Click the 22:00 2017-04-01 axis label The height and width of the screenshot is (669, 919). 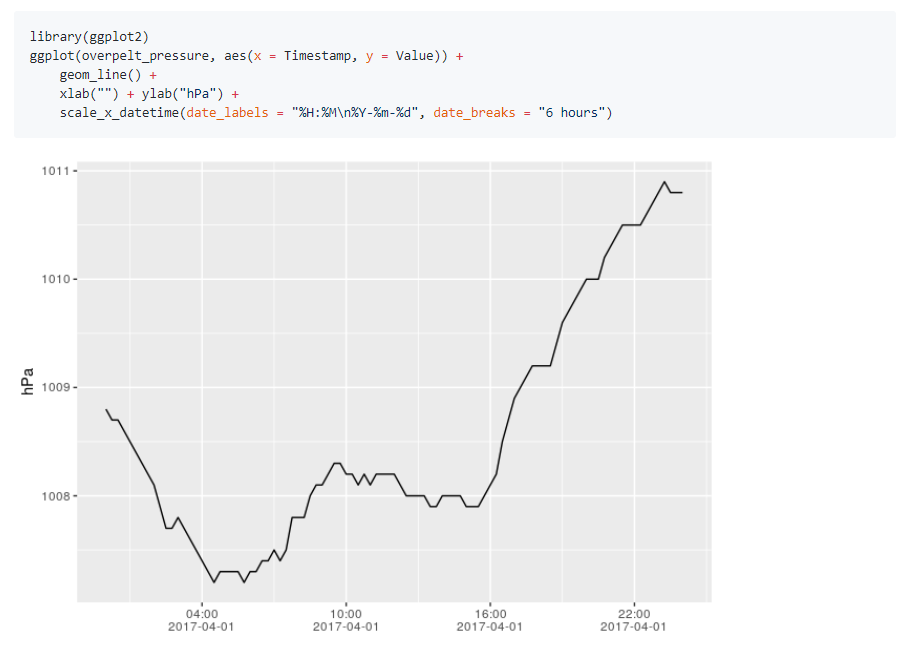[634, 620]
